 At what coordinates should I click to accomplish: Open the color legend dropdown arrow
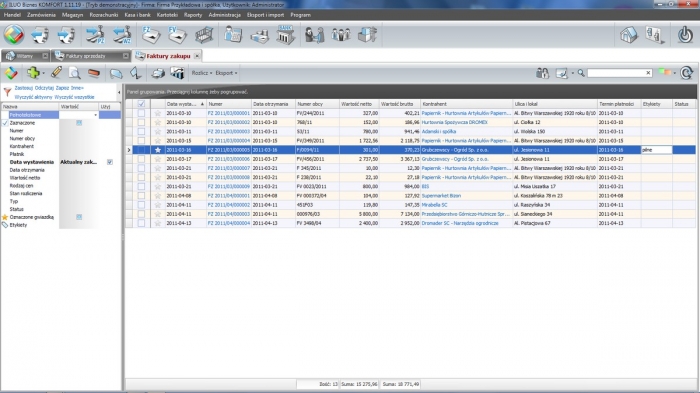[674, 73]
